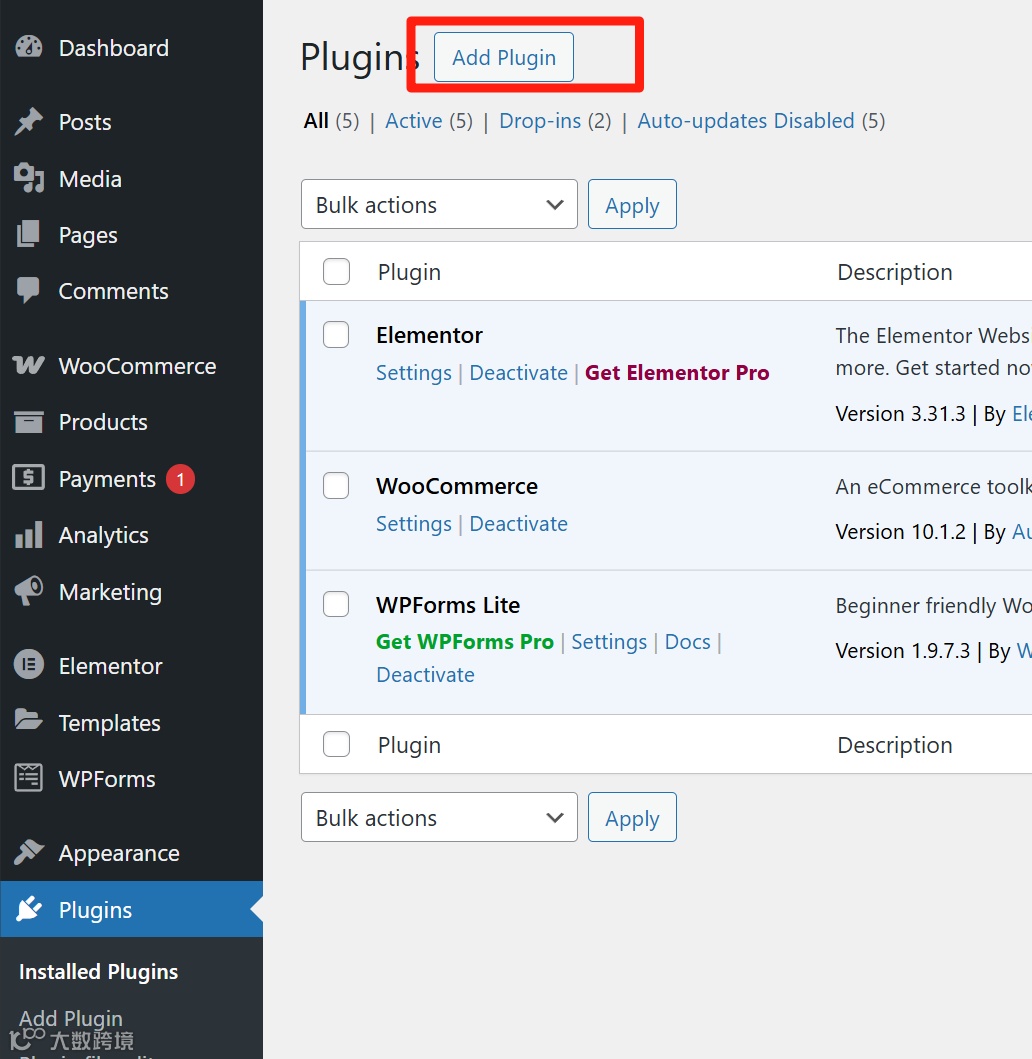Screen dimensions: 1032x1059
Task: Deactivate the WooCommerce plugin
Action: pos(519,524)
